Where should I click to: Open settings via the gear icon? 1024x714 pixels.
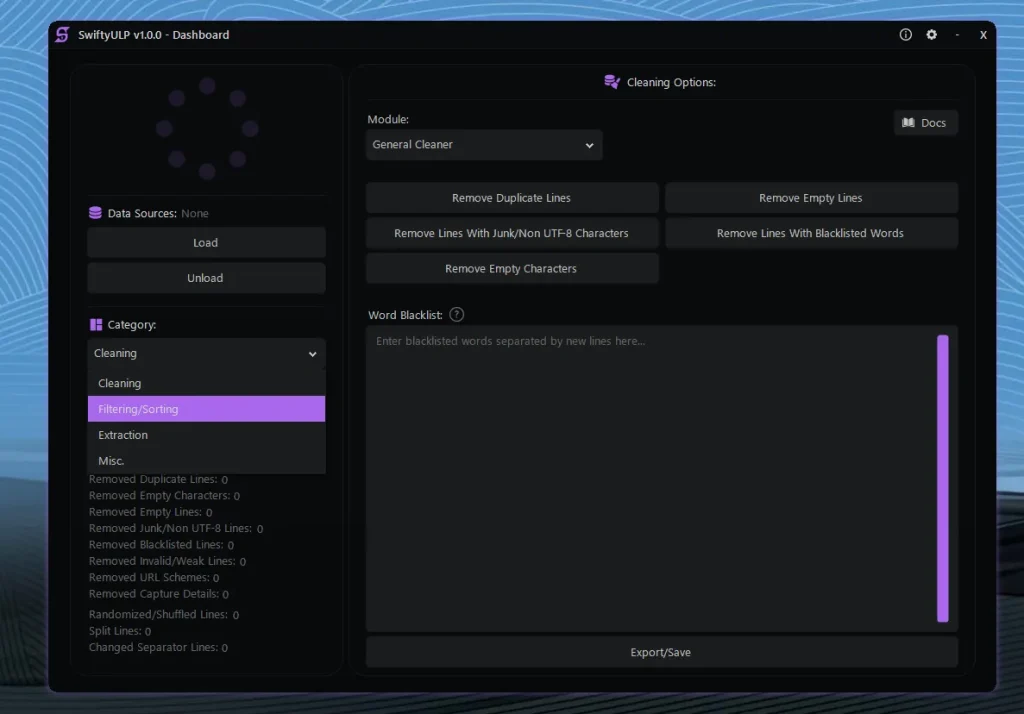tap(931, 34)
